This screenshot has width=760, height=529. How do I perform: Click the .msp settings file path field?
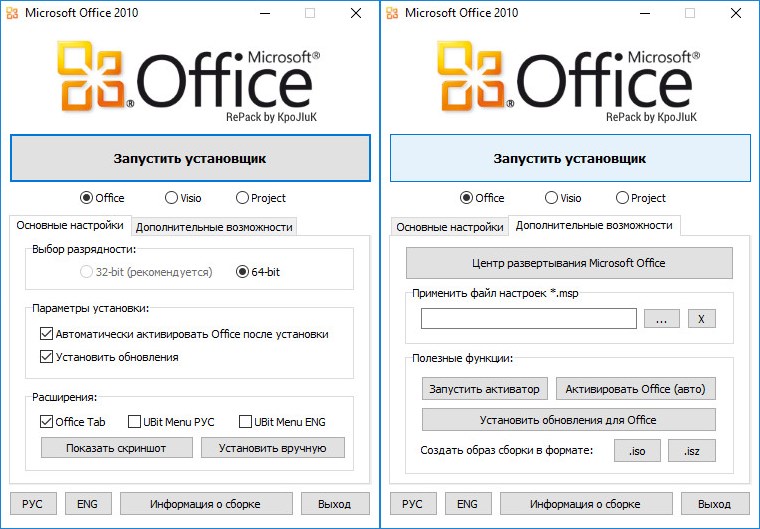point(528,319)
